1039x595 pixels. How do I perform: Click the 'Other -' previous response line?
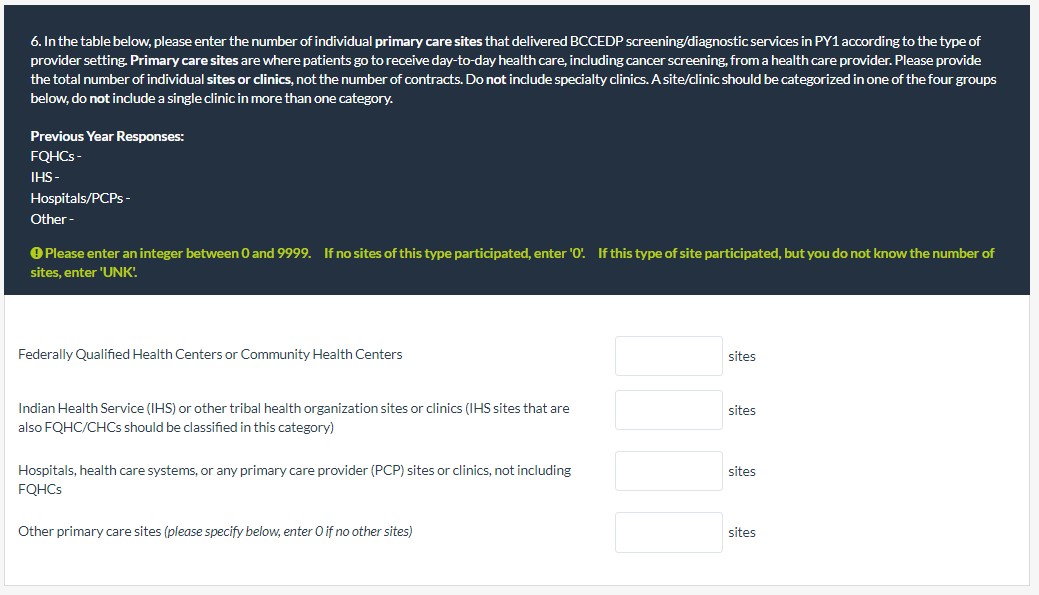(x=52, y=219)
